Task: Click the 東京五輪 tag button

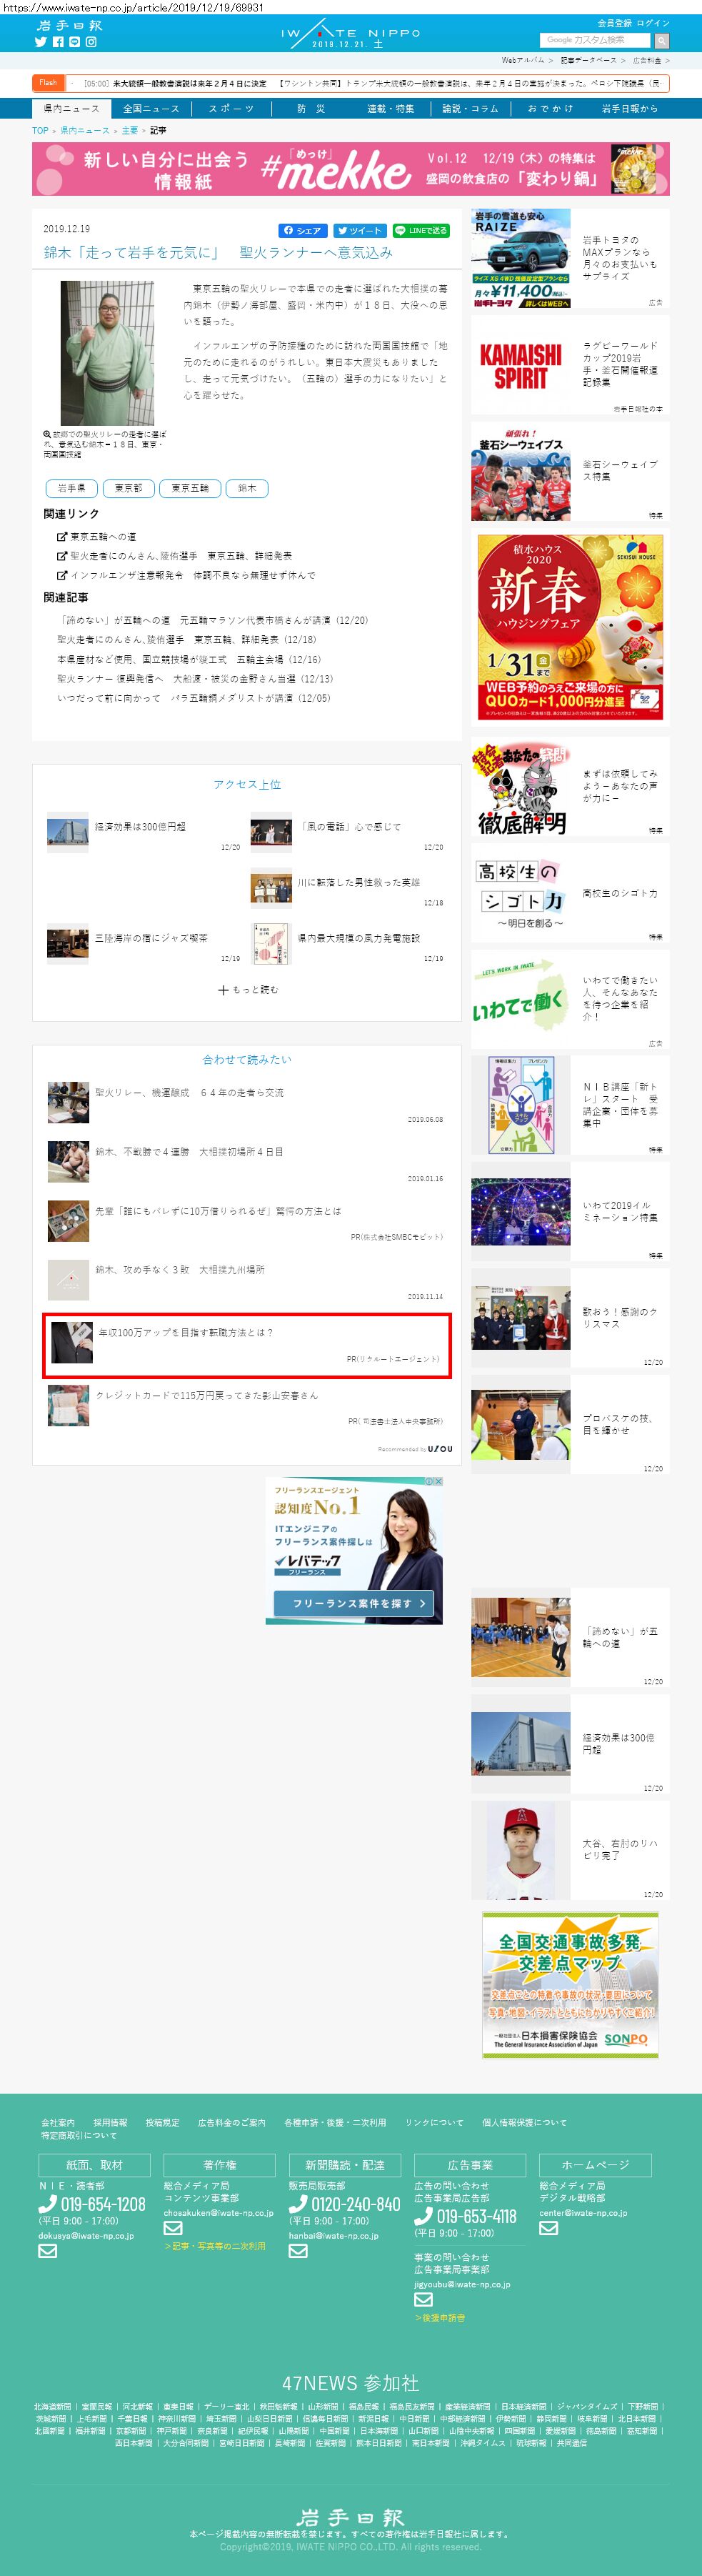Action: coord(189,488)
